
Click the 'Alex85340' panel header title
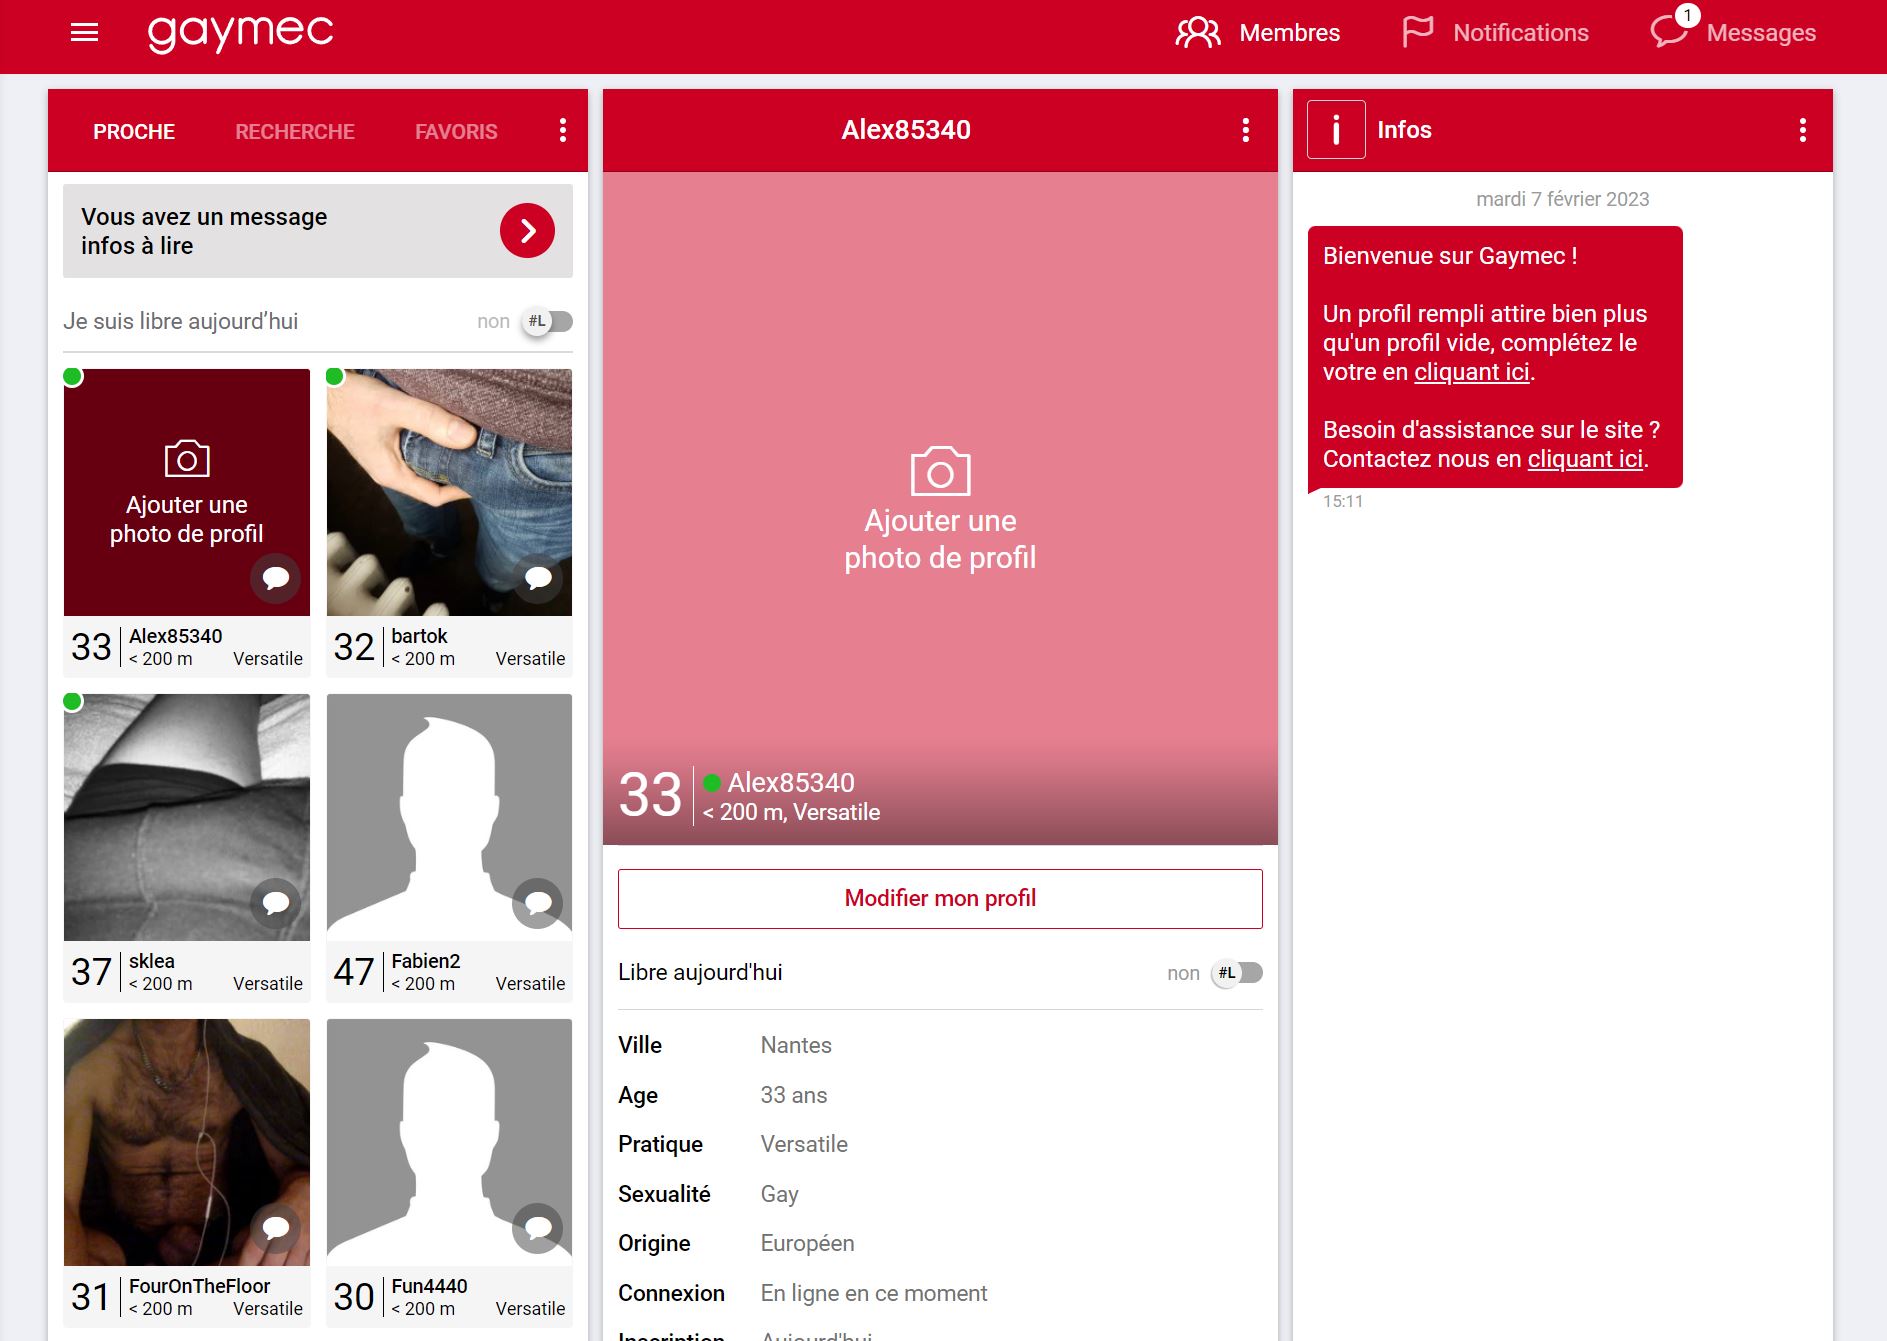906,130
